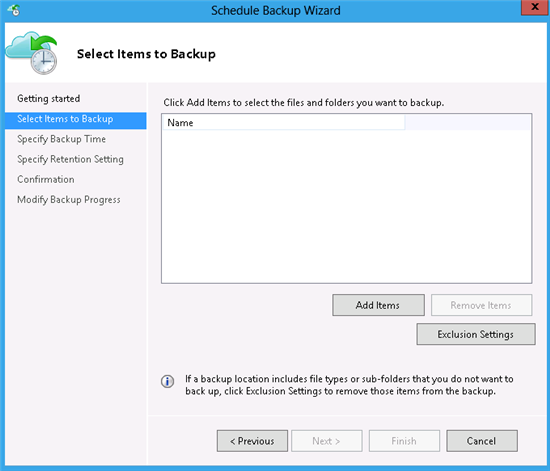
Task: Open the Confirmation step
Action: tap(46, 179)
